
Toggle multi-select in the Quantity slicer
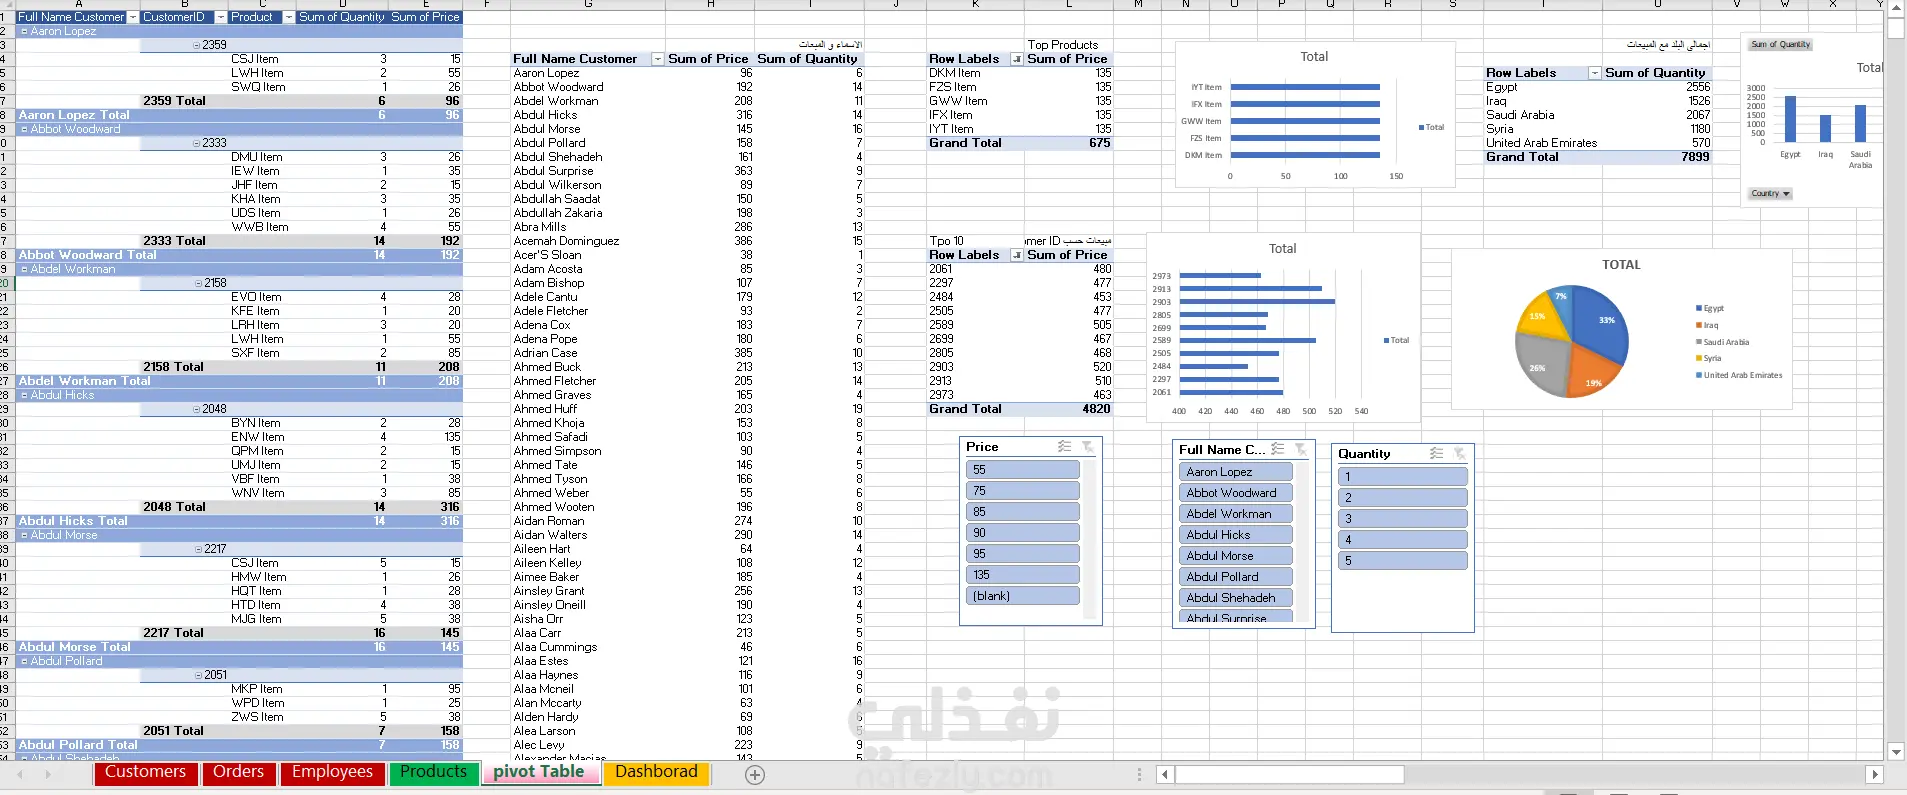click(x=1436, y=454)
